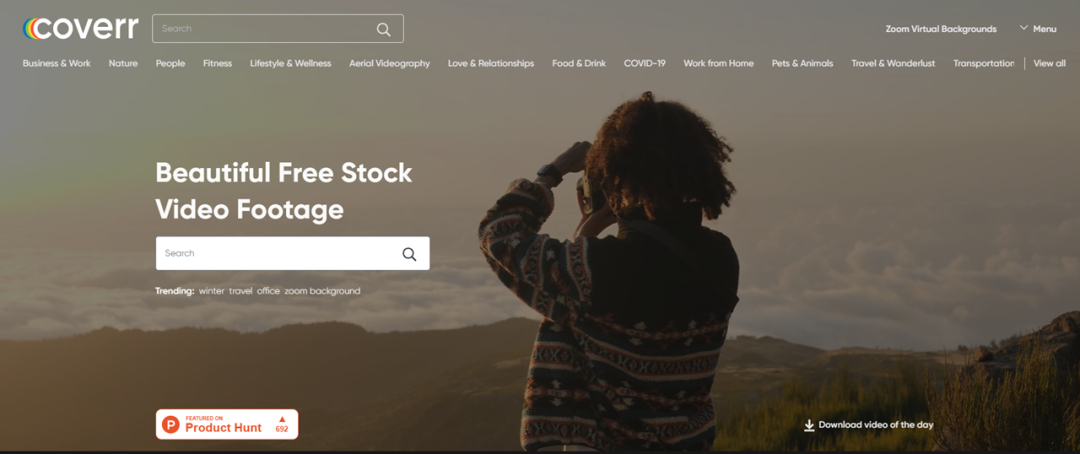Viewport: 1080px width, 454px height.
Task: Click the Product Hunt upvote triangle
Action: coord(282,419)
